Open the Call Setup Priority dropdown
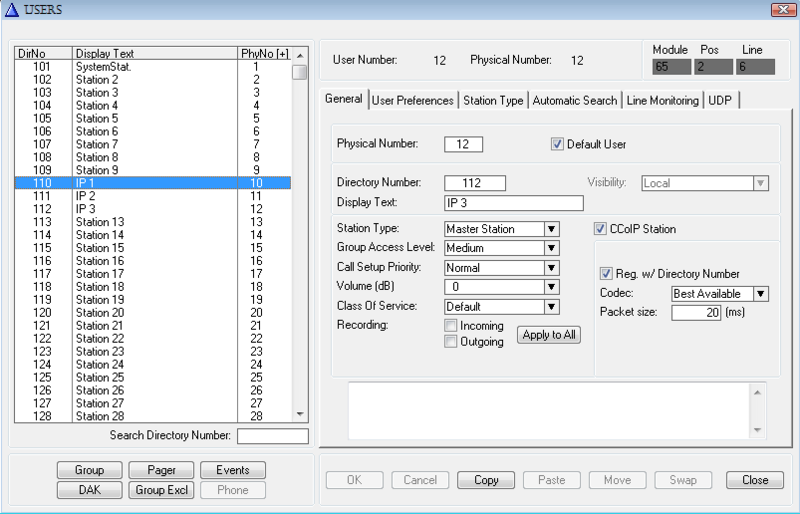The height and width of the screenshot is (514, 800). (x=551, y=268)
